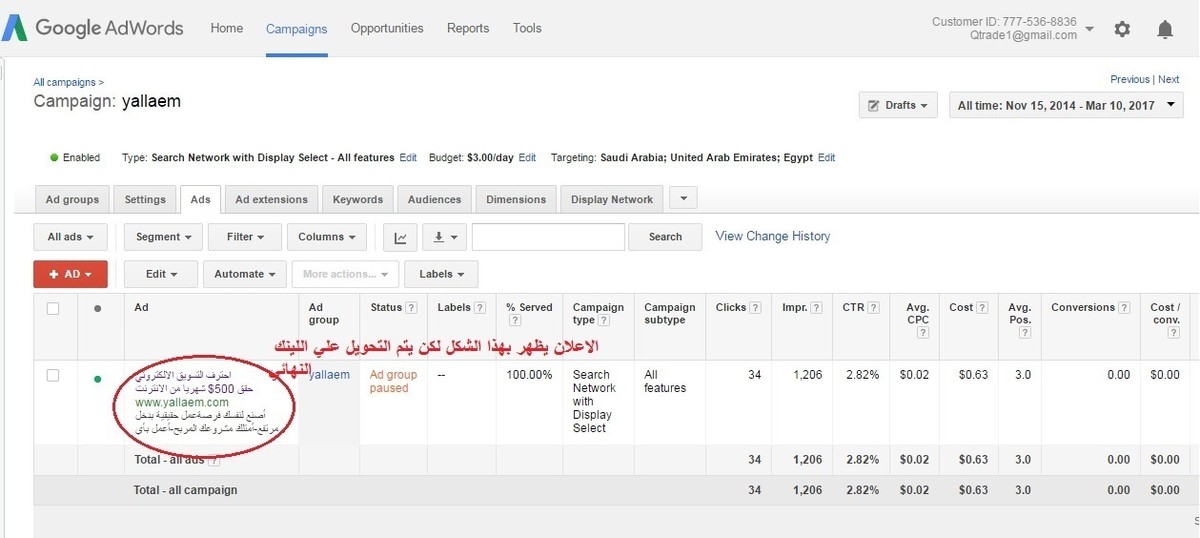Screen dimensions: 1200x538
Task: Check the yallaem.com ad row checkbox
Action: coord(53,375)
